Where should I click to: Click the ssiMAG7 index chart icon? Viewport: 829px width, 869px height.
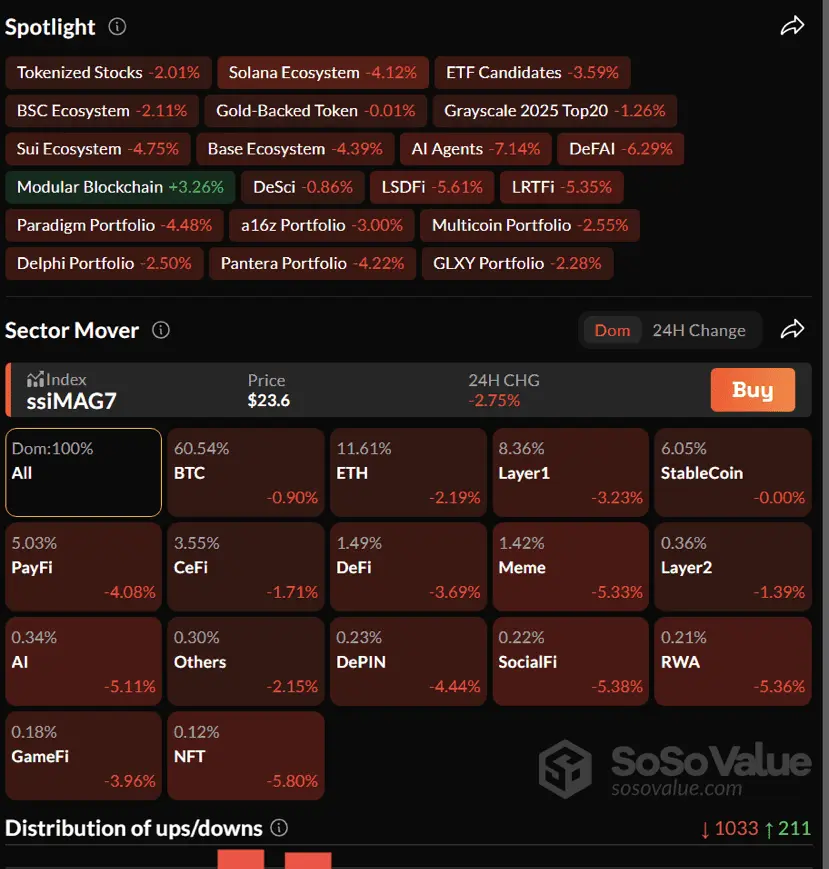tap(36, 379)
